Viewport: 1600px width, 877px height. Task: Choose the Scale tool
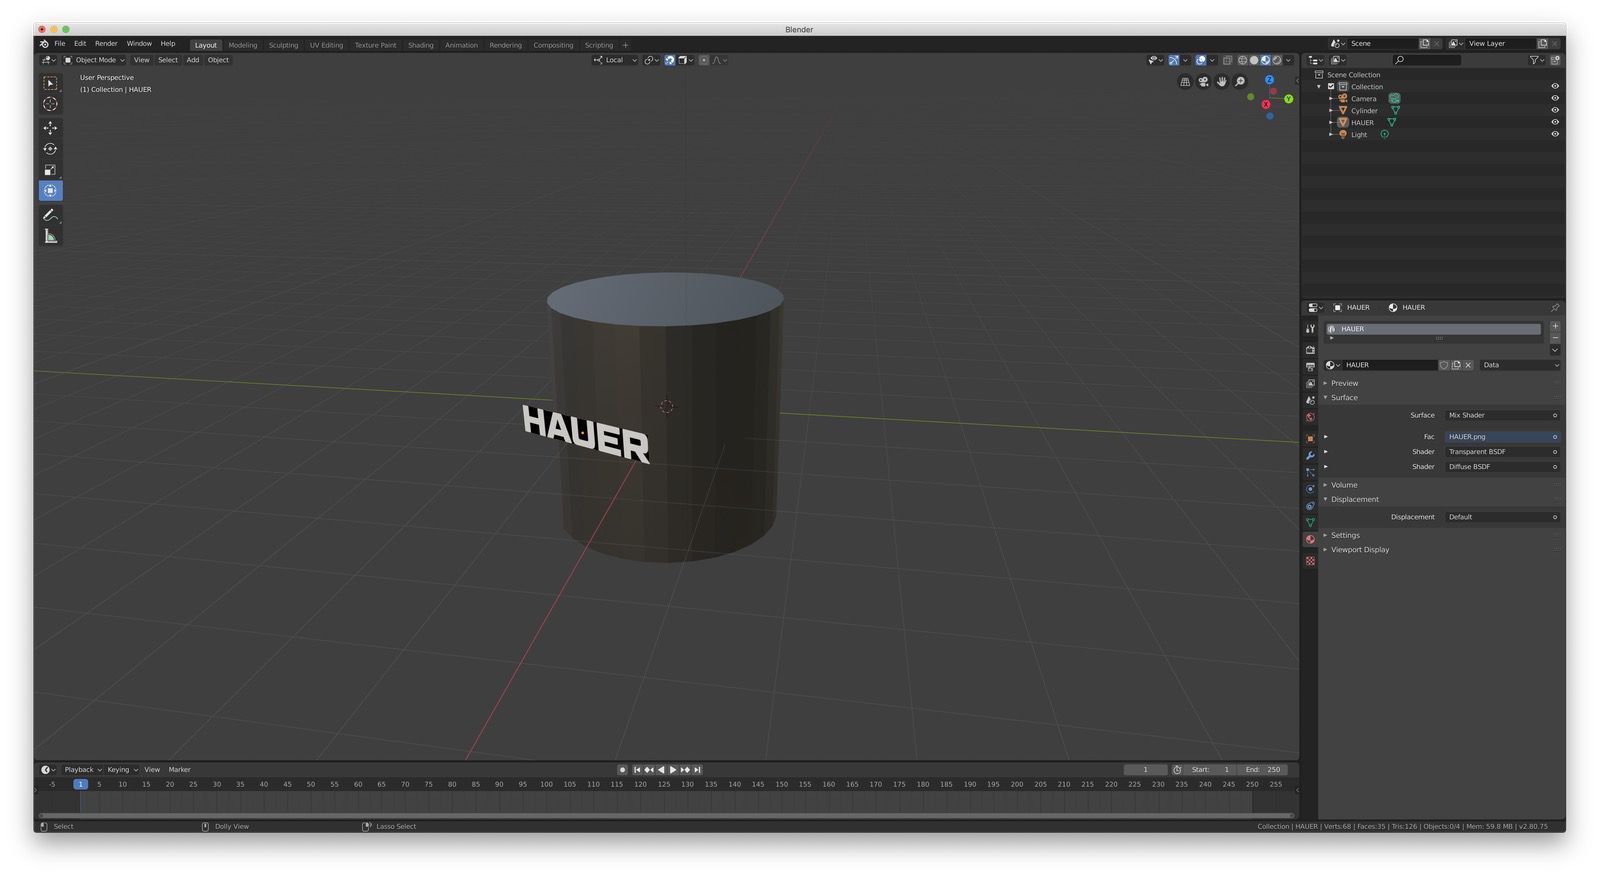[50, 170]
